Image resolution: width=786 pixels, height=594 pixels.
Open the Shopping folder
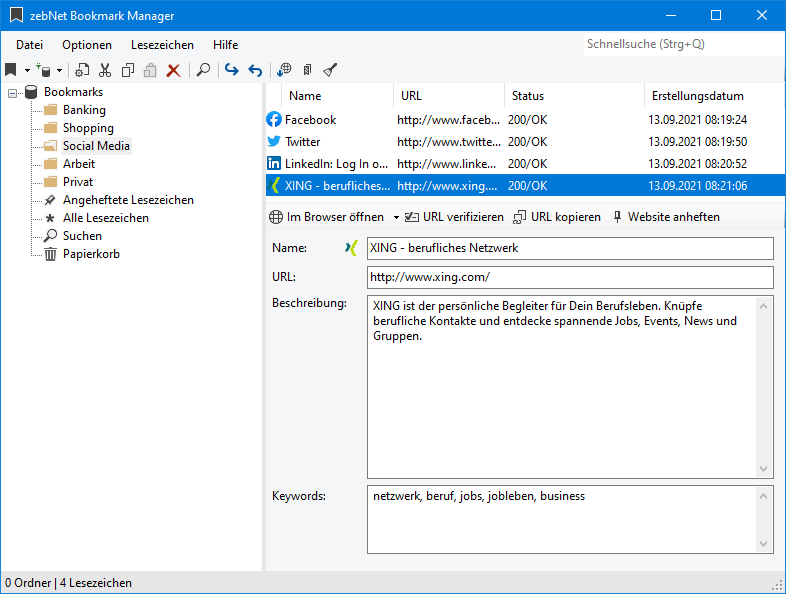pyautogui.click(x=88, y=128)
